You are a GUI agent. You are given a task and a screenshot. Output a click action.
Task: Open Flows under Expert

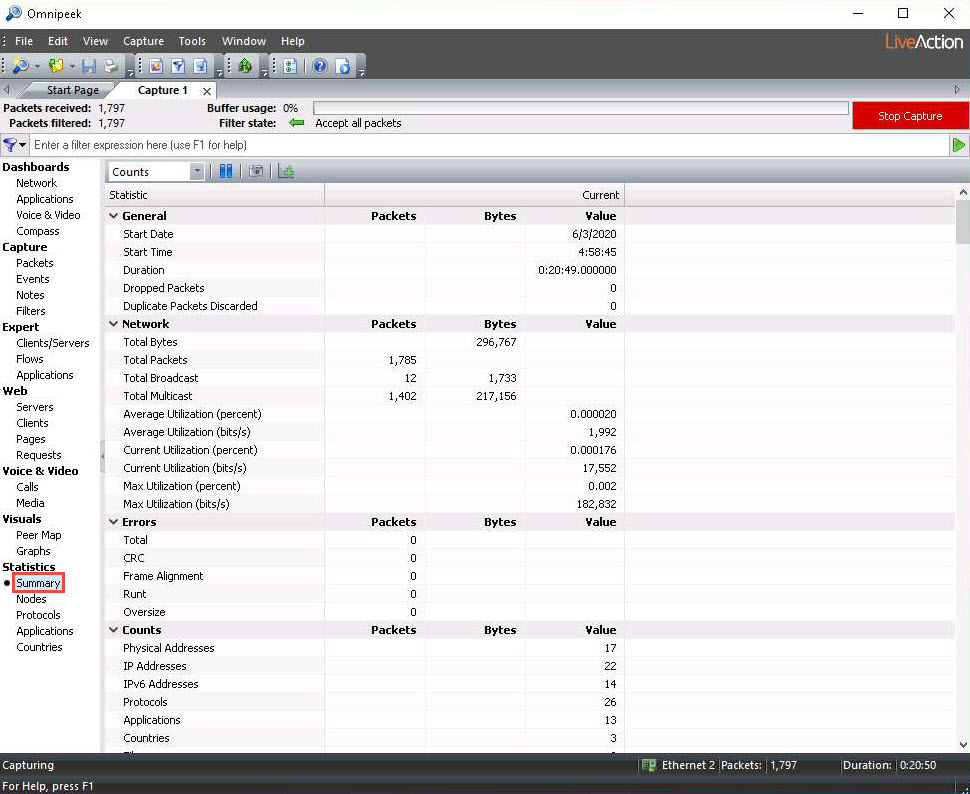(30, 359)
